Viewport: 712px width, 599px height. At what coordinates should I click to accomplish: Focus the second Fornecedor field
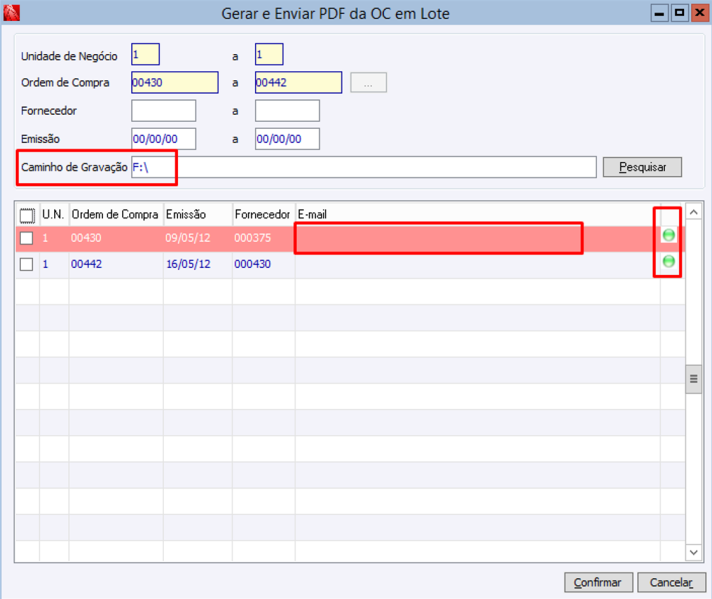(287, 111)
